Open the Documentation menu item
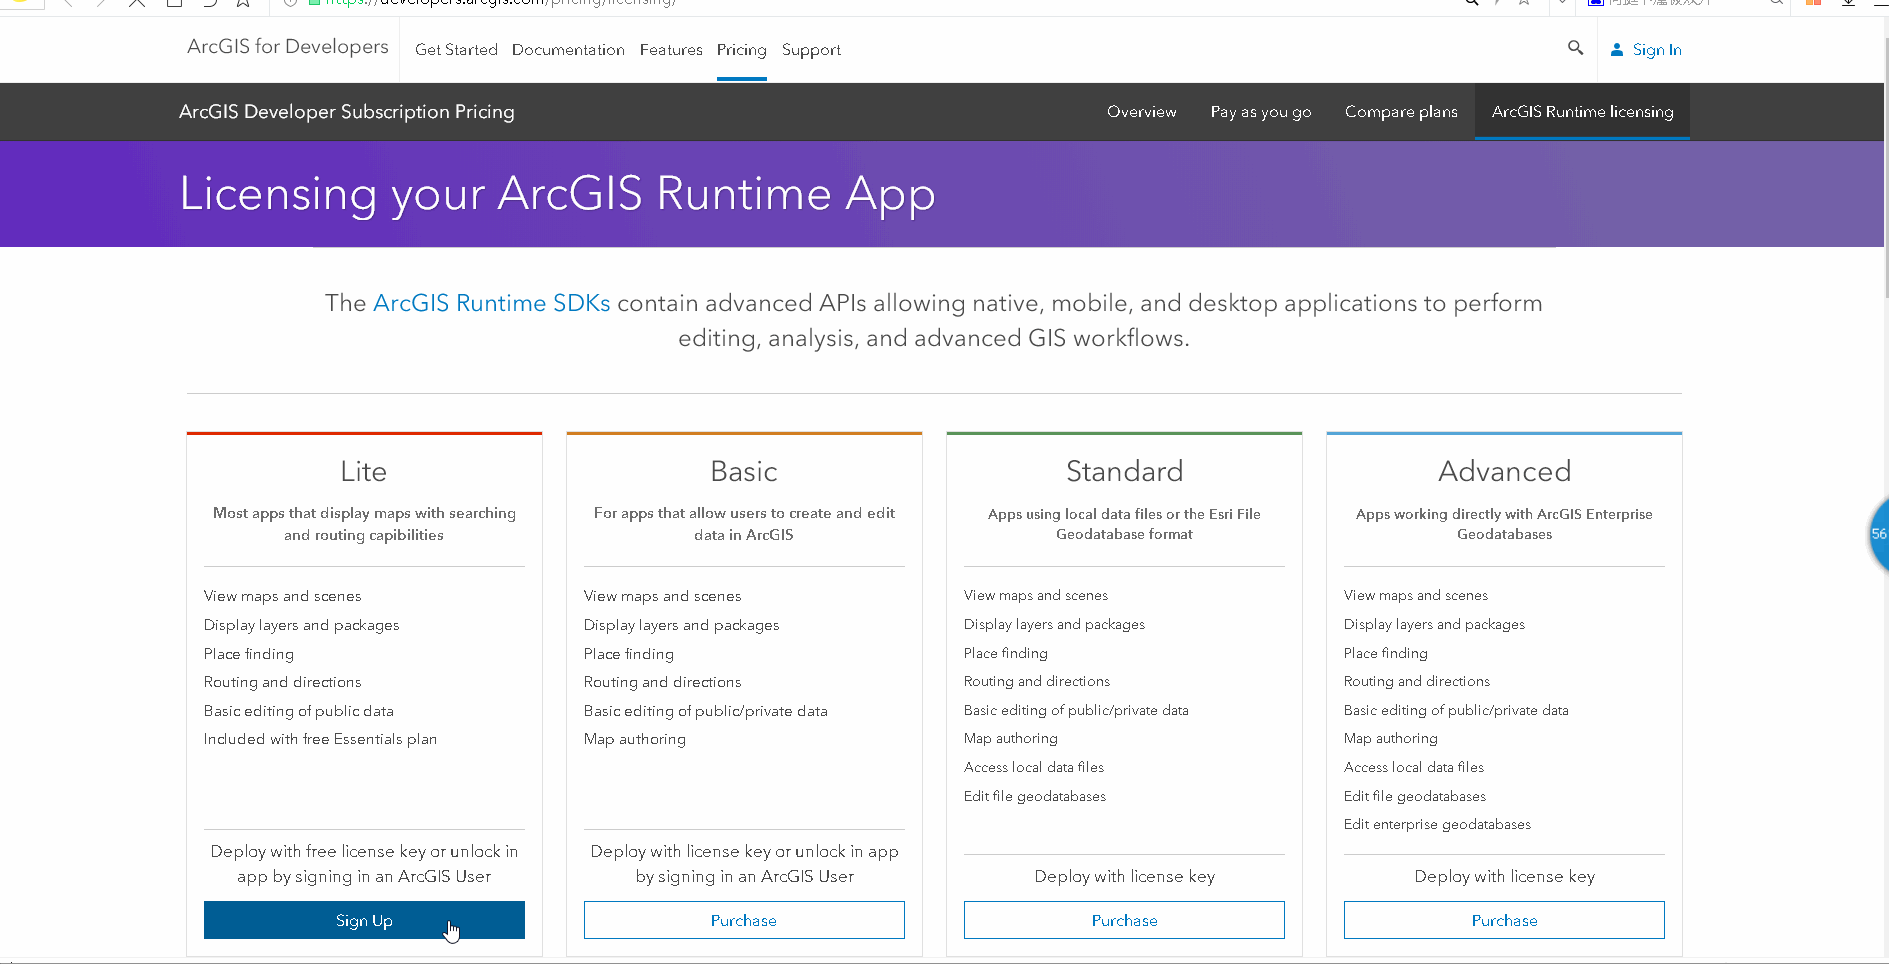 568,50
